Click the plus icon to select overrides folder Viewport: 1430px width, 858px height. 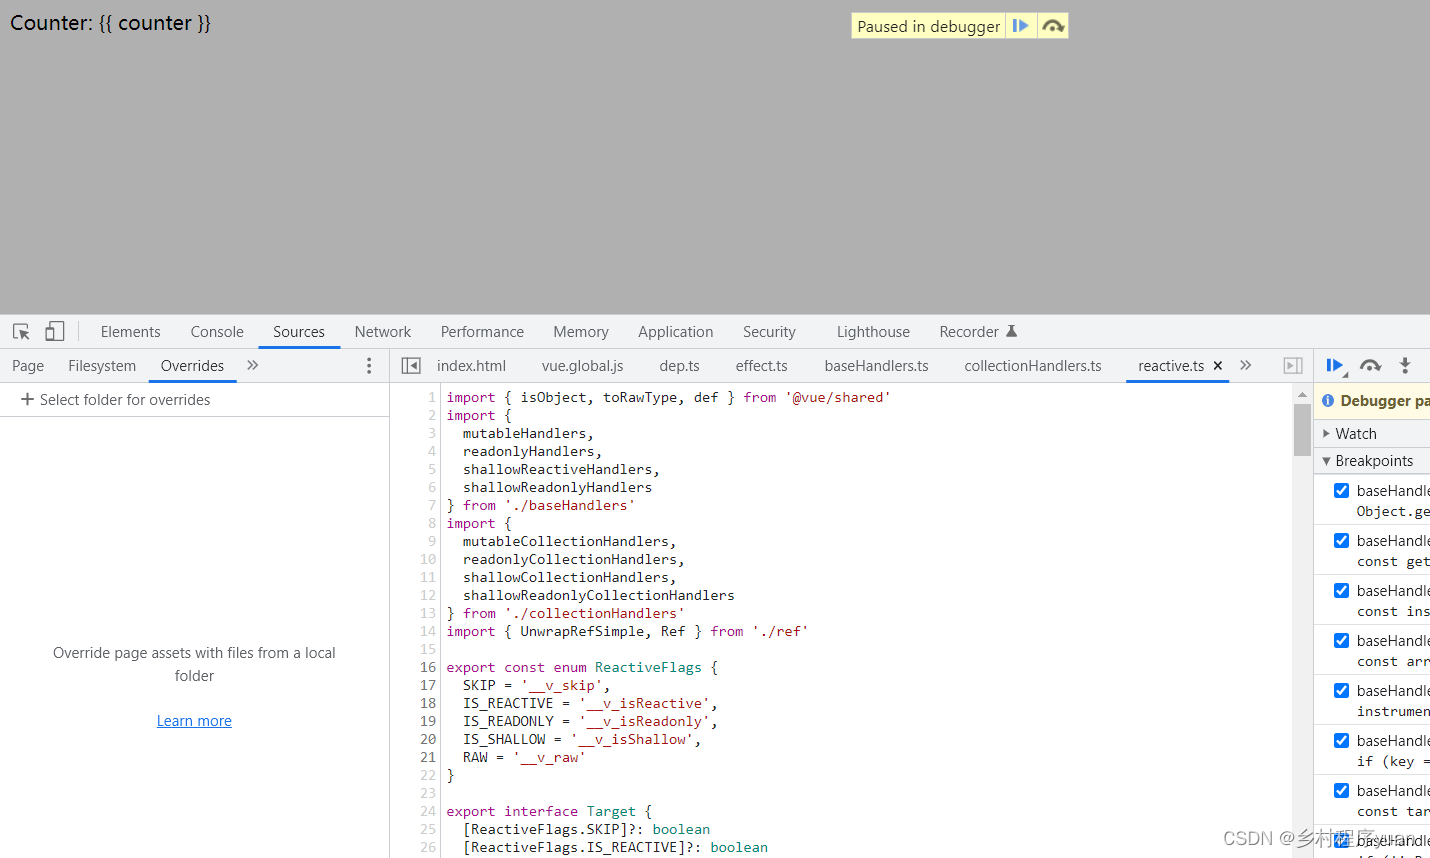[x=27, y=399]
